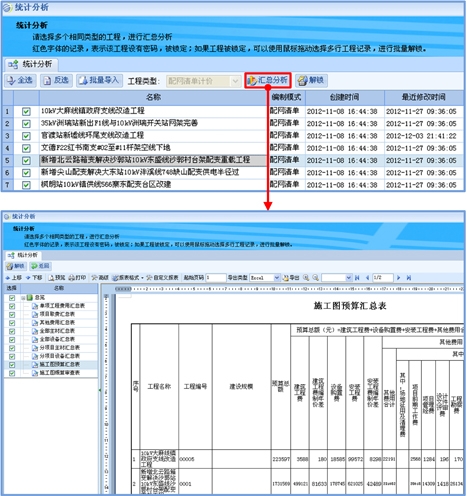Click the 高级 advanced toolbar item

pyautogui.click(x=100, y=278)
